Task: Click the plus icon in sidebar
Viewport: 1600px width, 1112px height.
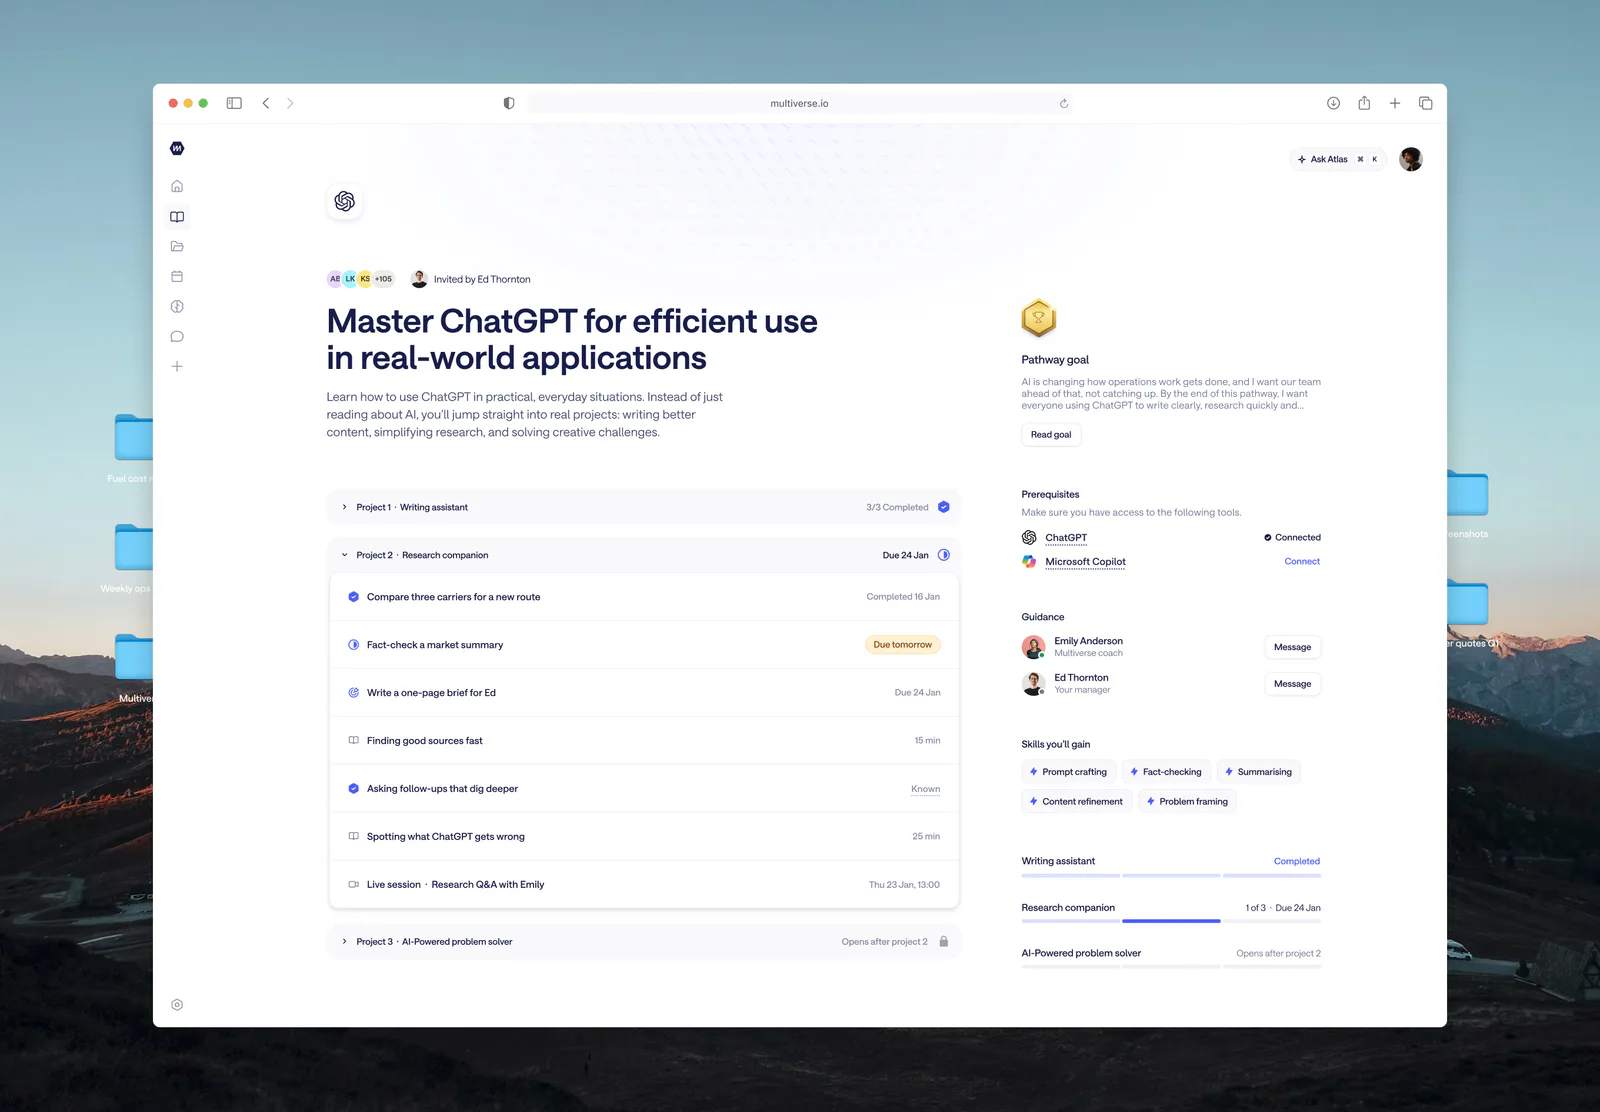Action: click(x=177, y=366)
